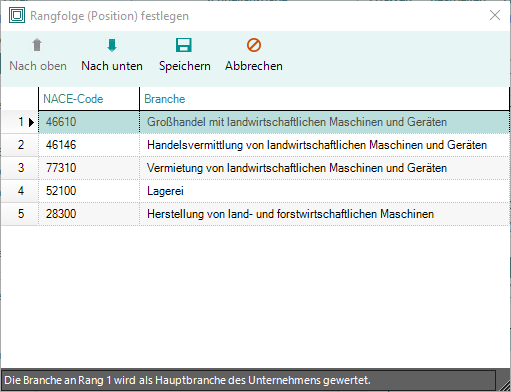
Task: Select Handelsvermittlung von landwirtschaftlichen Maschinen row
Action: pos(324,145)
